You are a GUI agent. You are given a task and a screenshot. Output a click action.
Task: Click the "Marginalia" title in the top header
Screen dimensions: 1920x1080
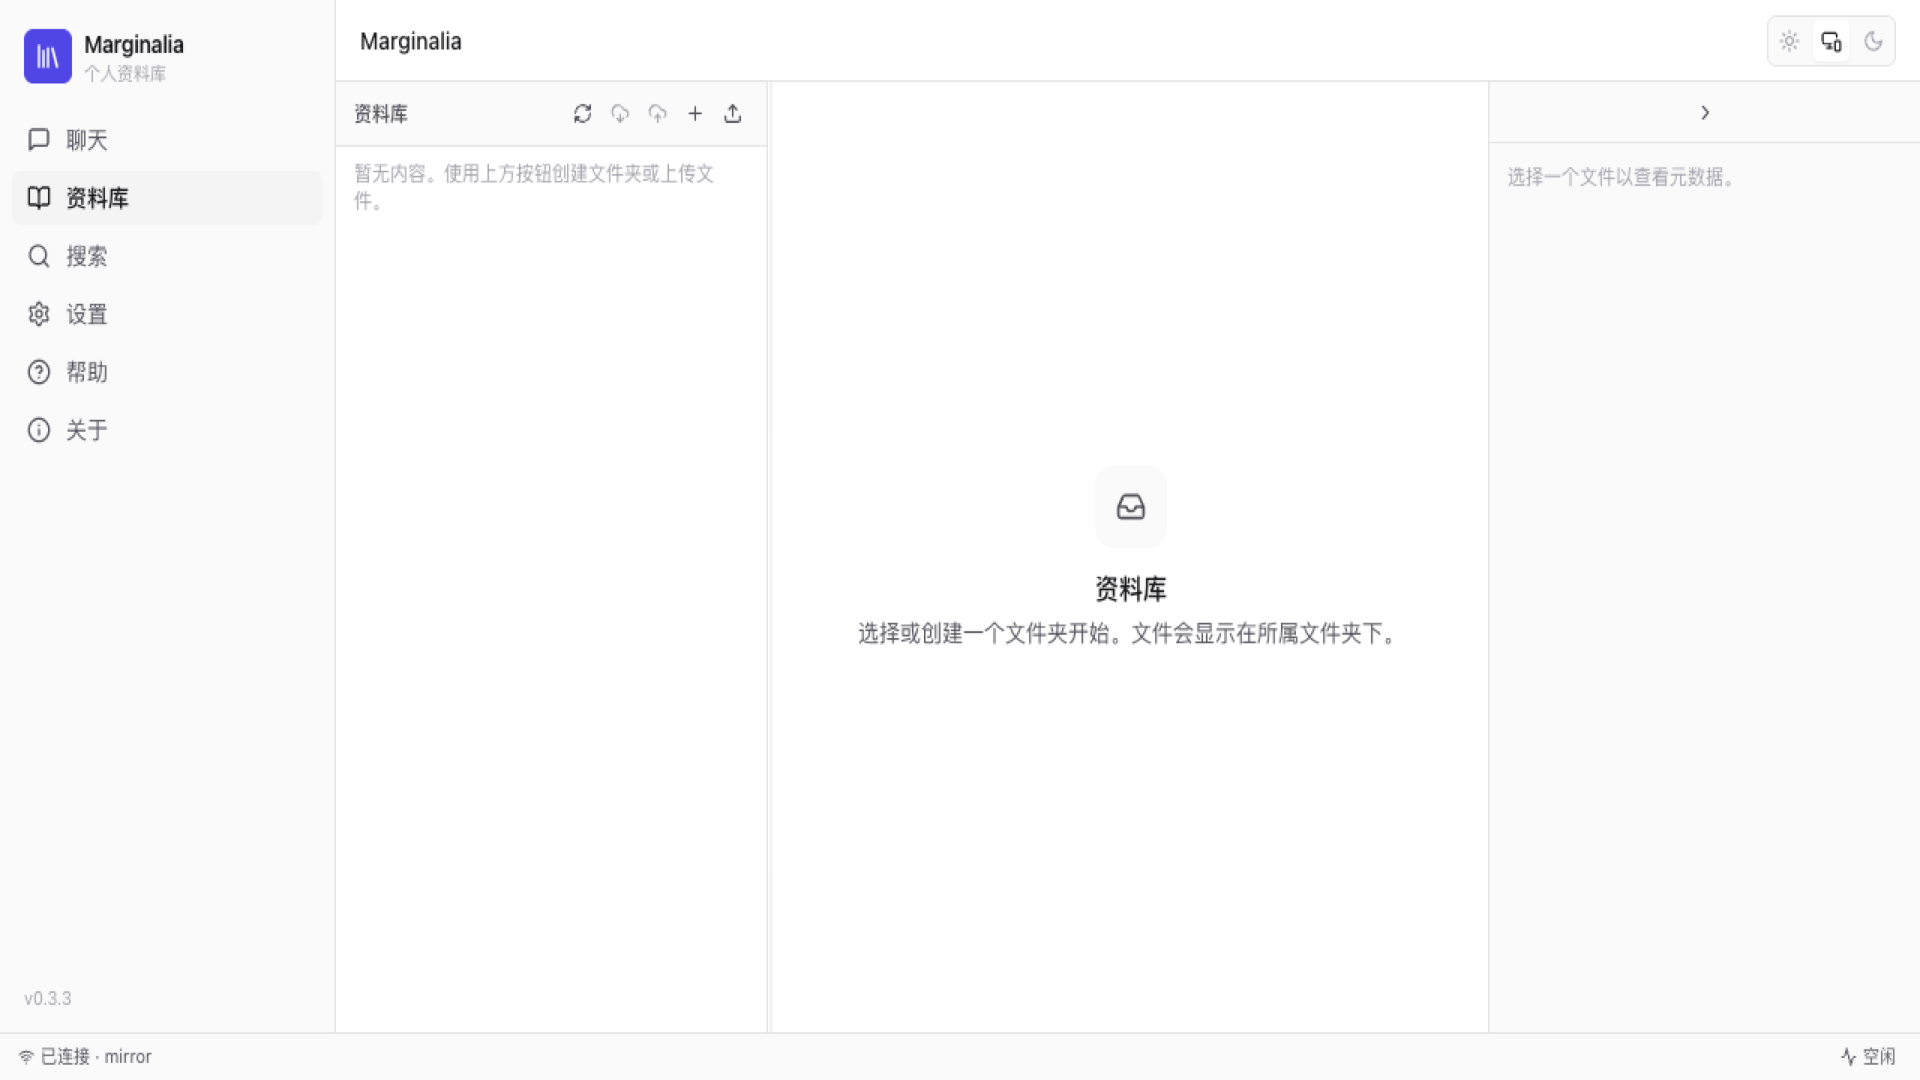point(411,42)
